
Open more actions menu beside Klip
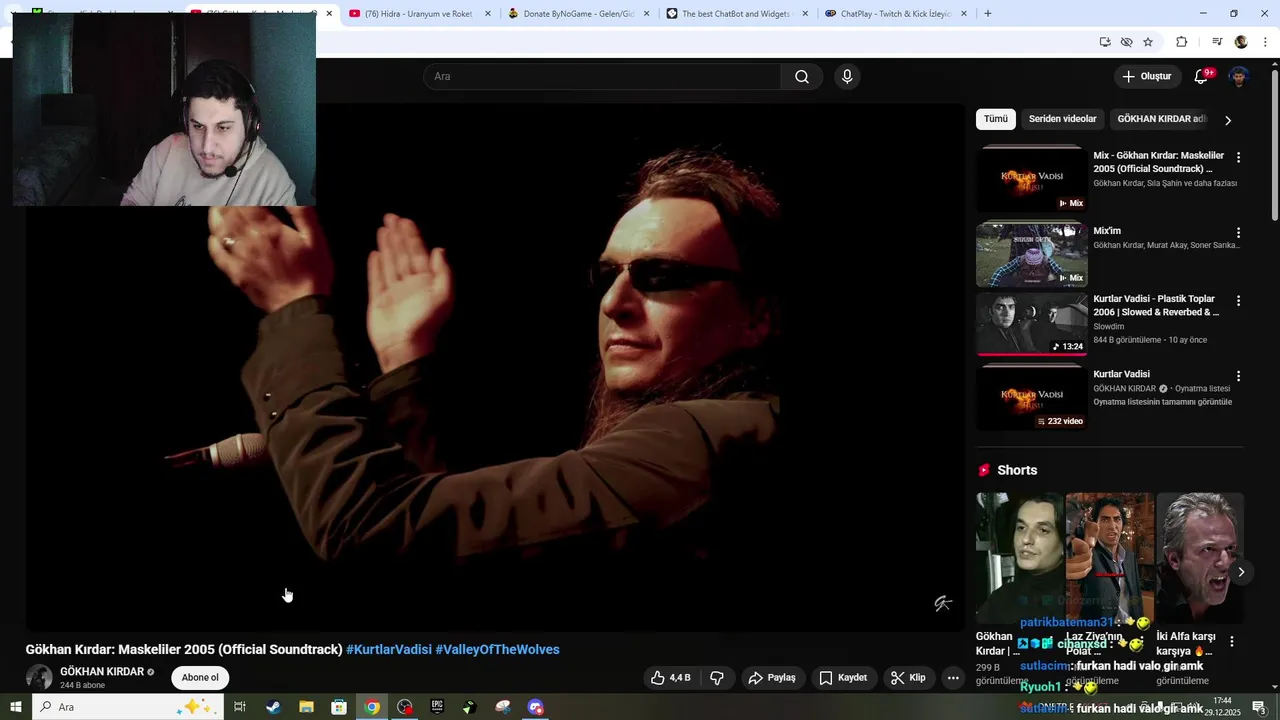click(953, 678)
